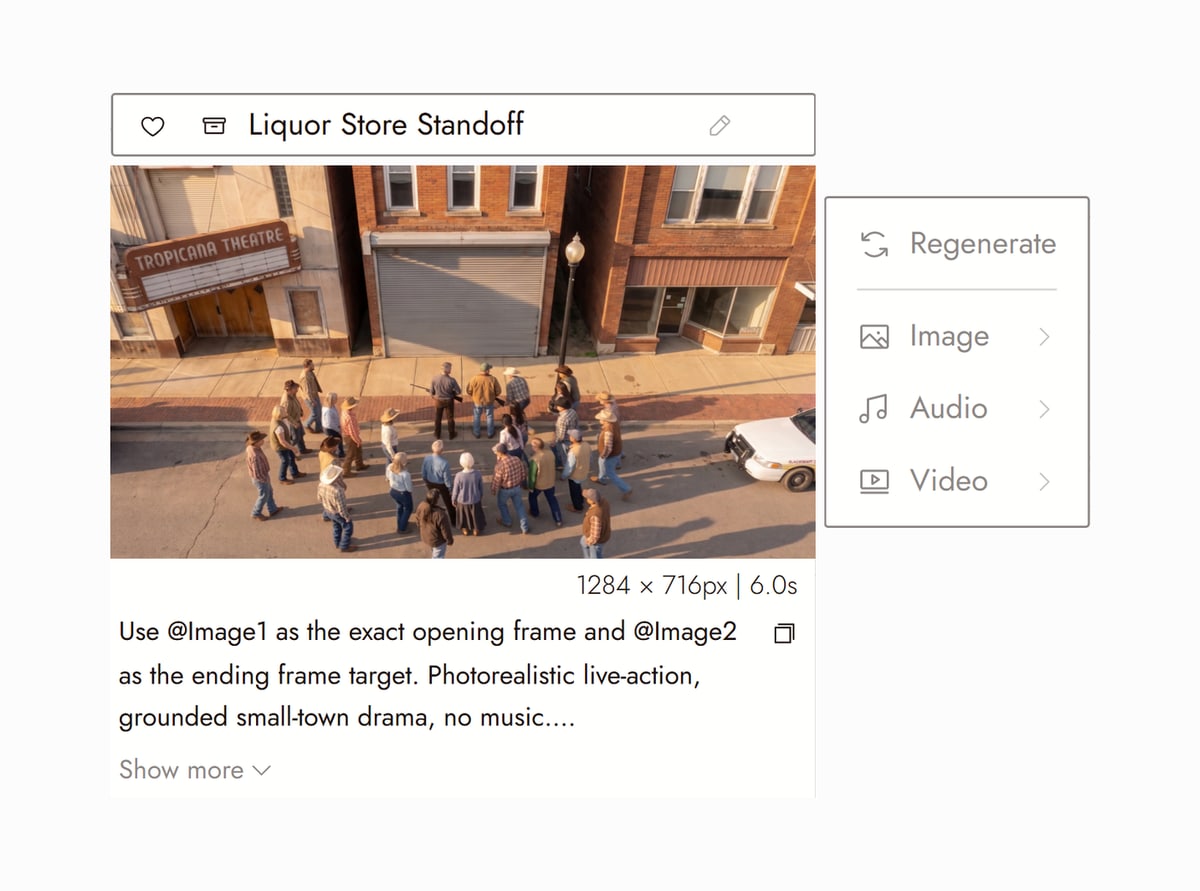Expand the Video submenu arrow
The width and height of the screenshot is (1200, 891).
tap(1044, 481)
